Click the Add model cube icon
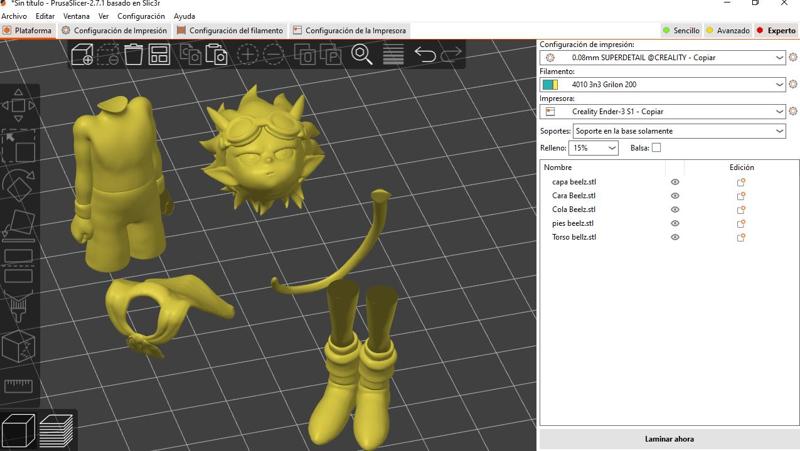Screen dimensions: 800x451 (81, 55)
